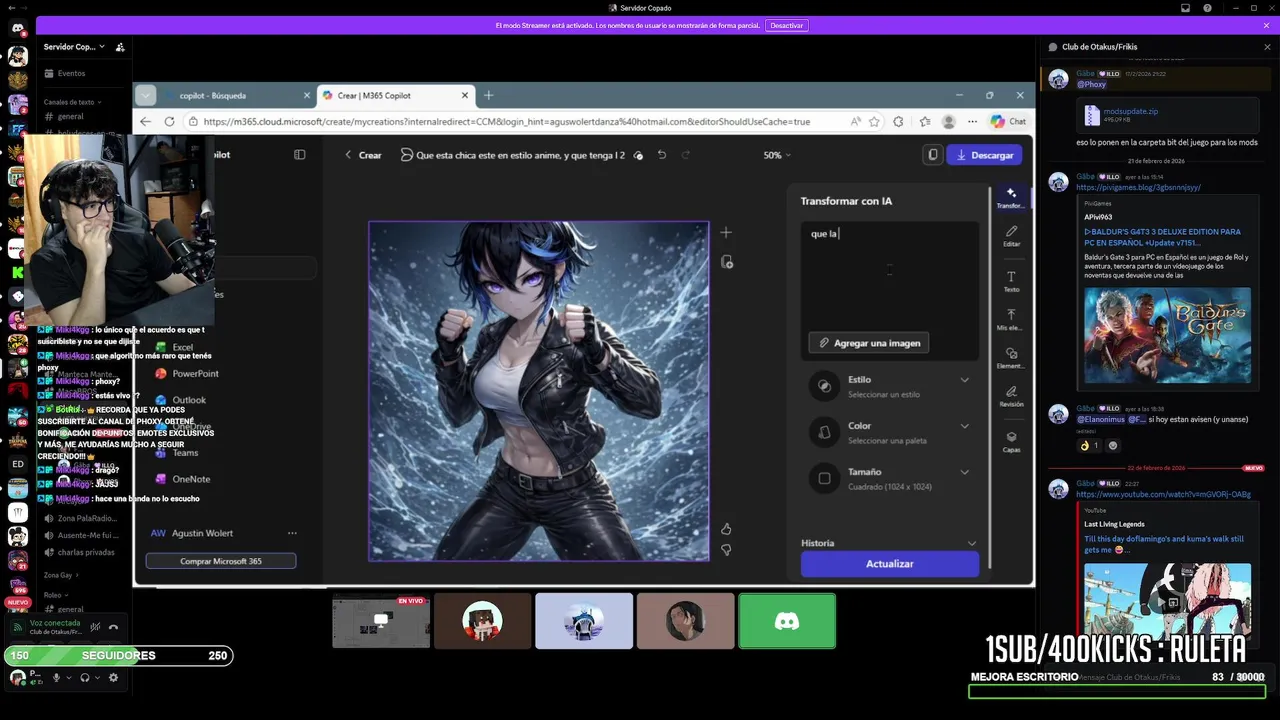Open the YouTube link posted by Gäbe

(1163, 494)
